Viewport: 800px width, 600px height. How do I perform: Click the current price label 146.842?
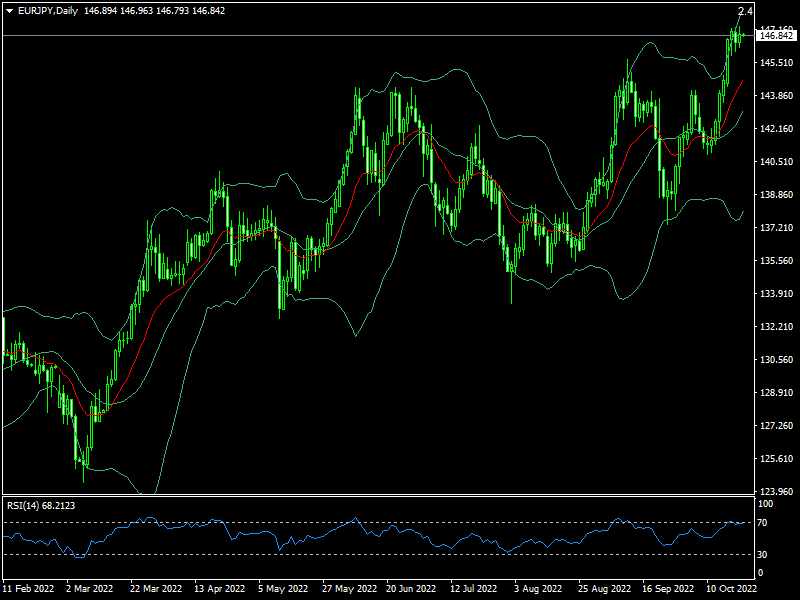[777, 35]
